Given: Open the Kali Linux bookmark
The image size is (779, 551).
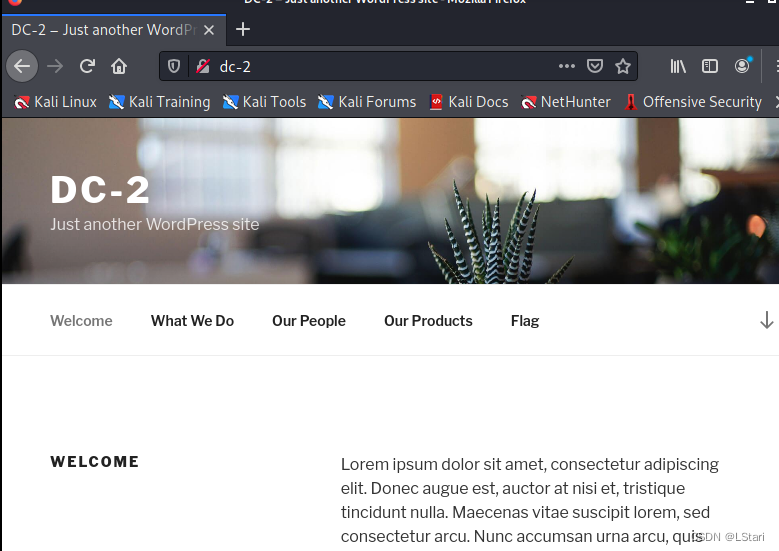Looking at the screenshot, I should [x=55, y=102].
